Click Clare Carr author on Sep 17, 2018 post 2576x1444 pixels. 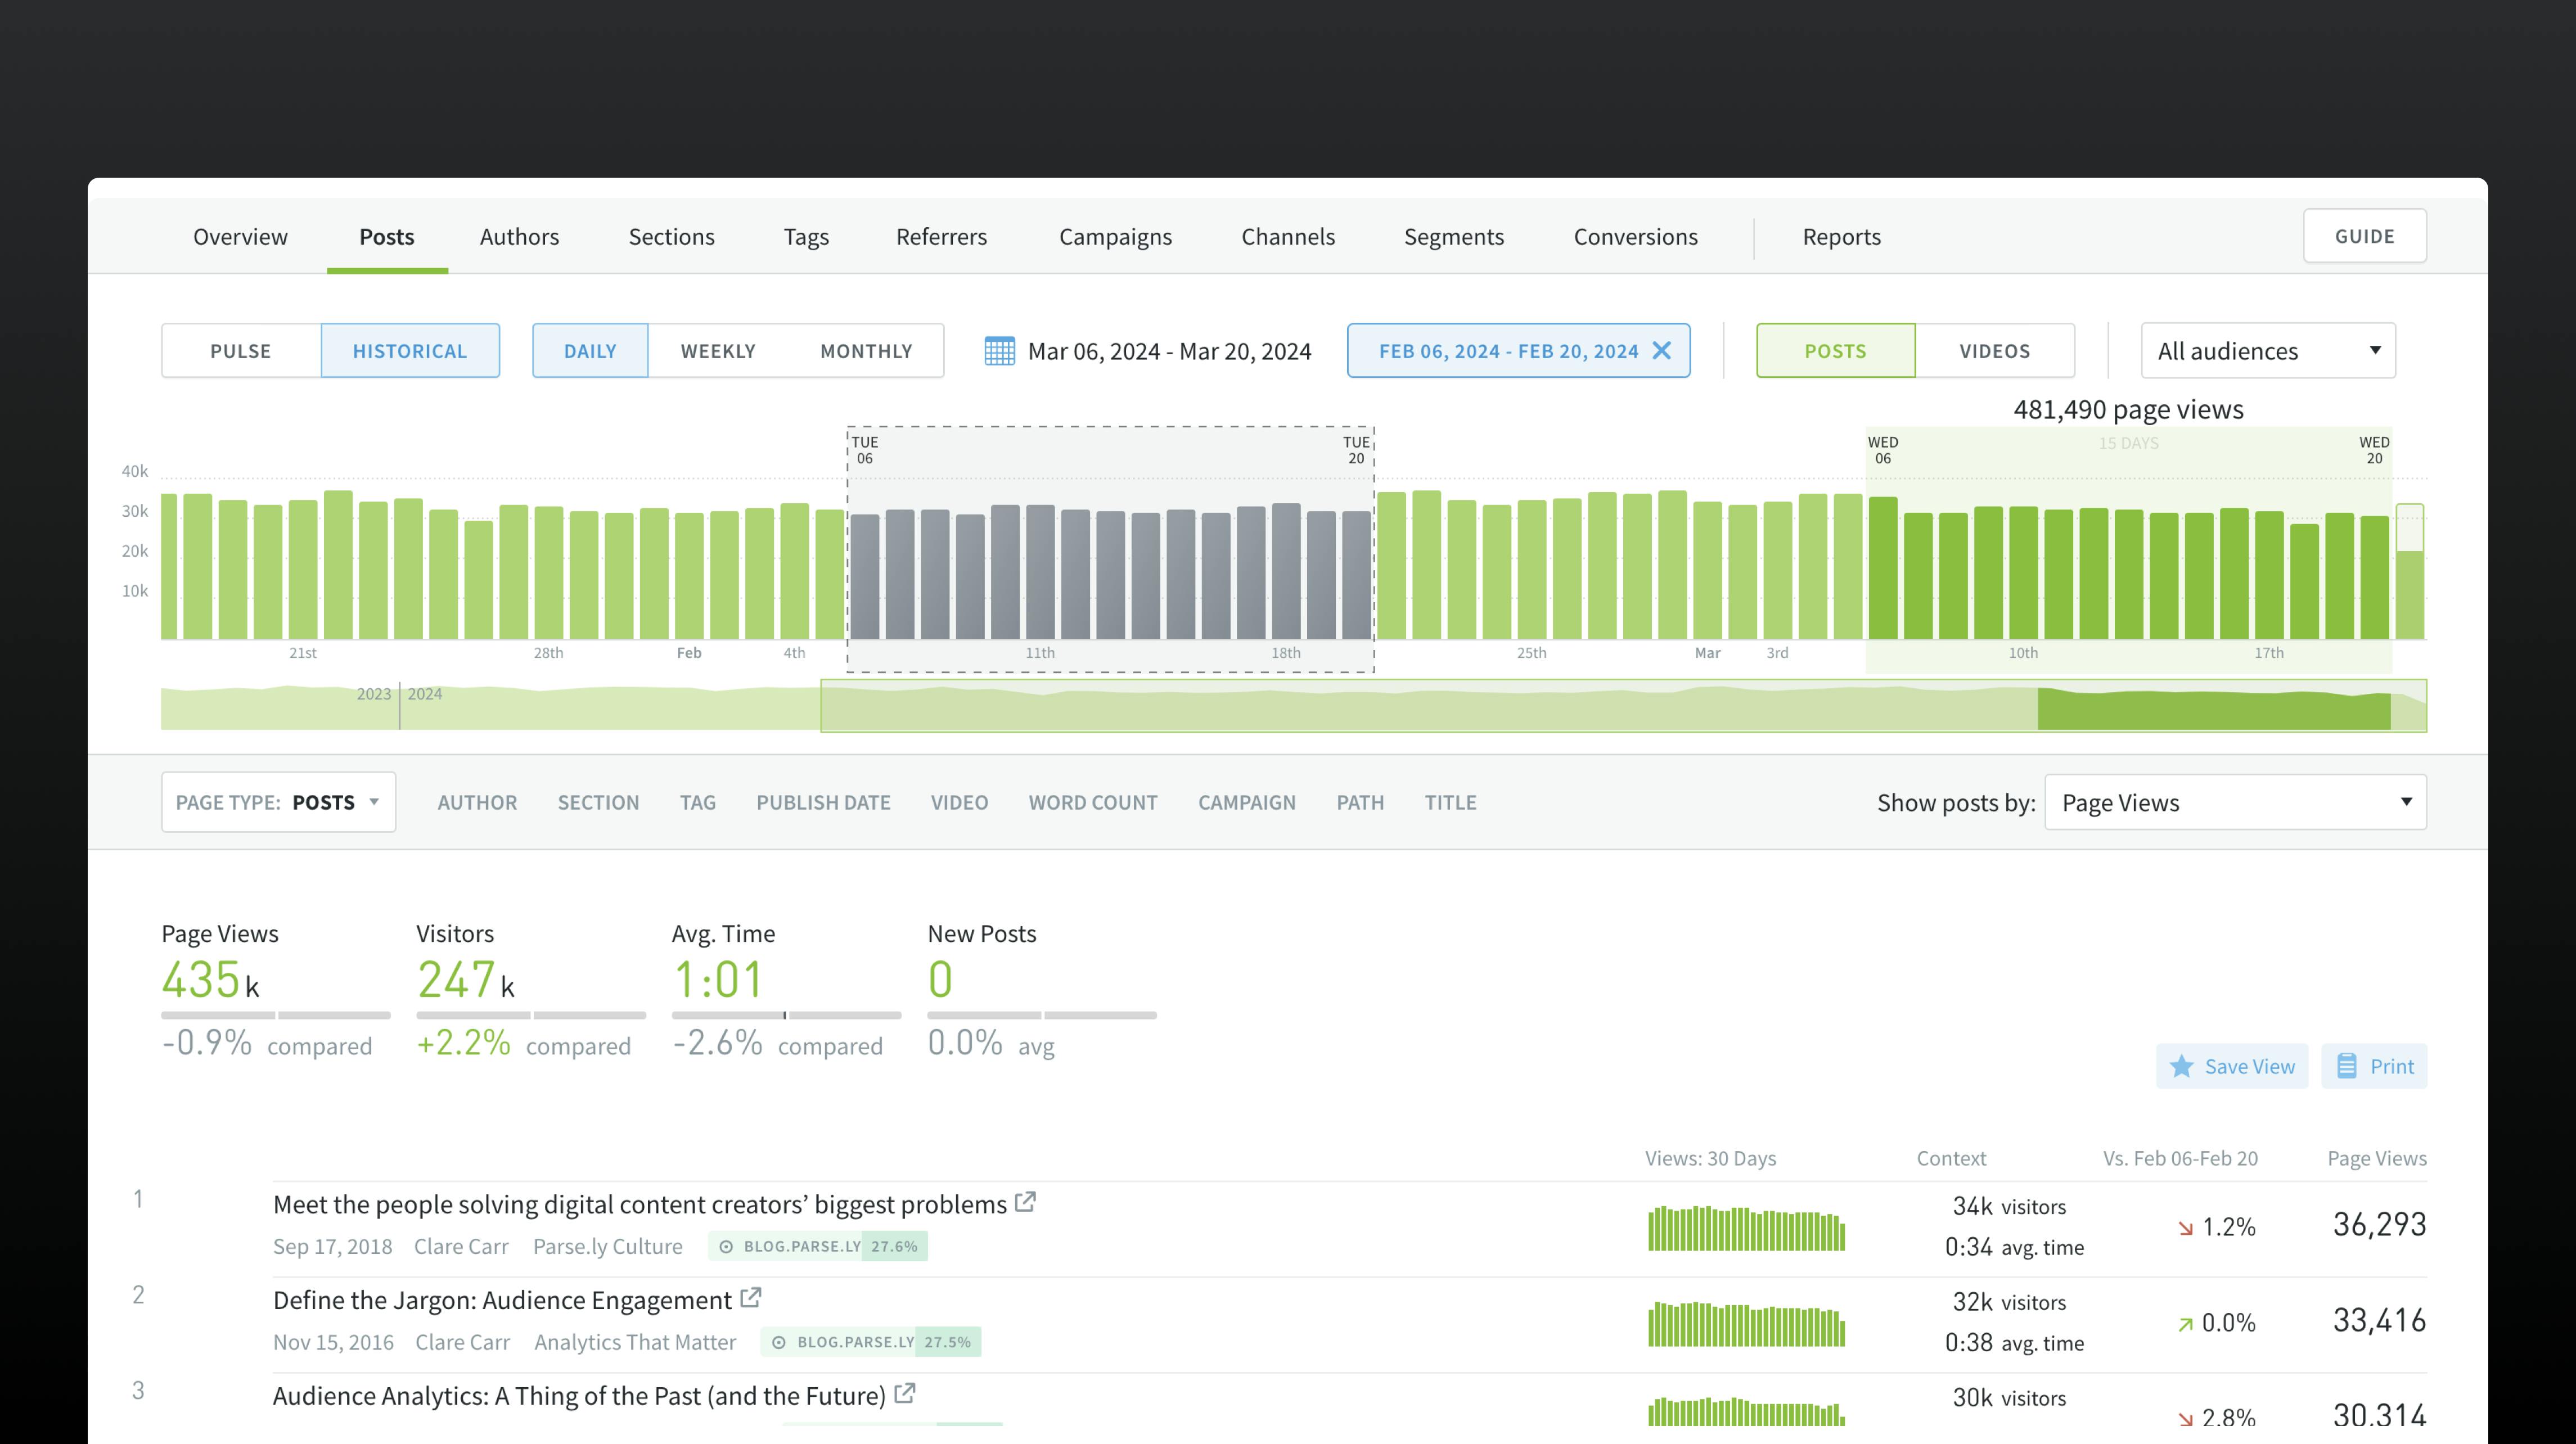pyautogui.click(x=461, y=1246)
